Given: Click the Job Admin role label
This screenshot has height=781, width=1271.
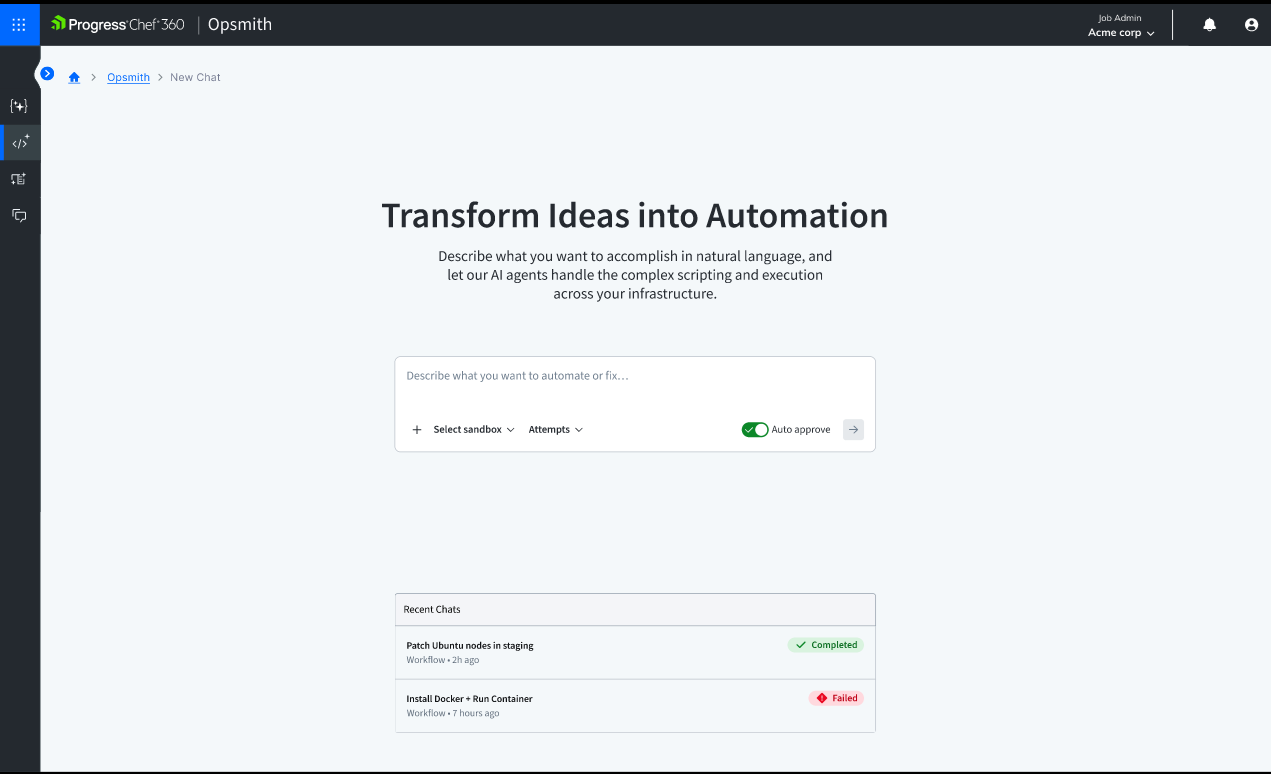Looking at the screenshot, I should 1120,18.
